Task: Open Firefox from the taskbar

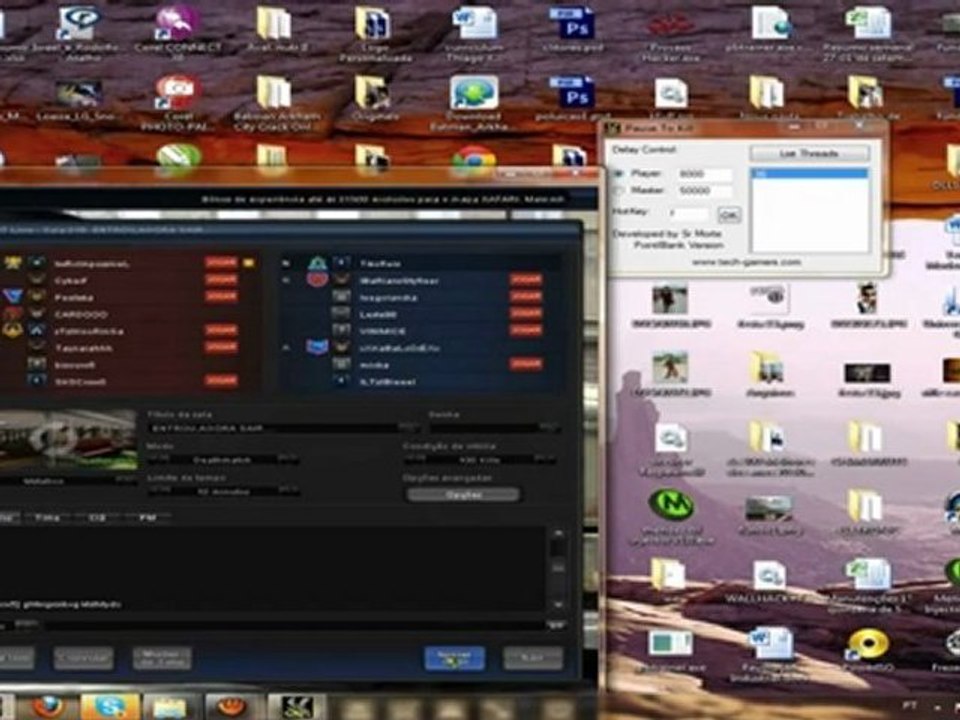Action: point(49,708)
